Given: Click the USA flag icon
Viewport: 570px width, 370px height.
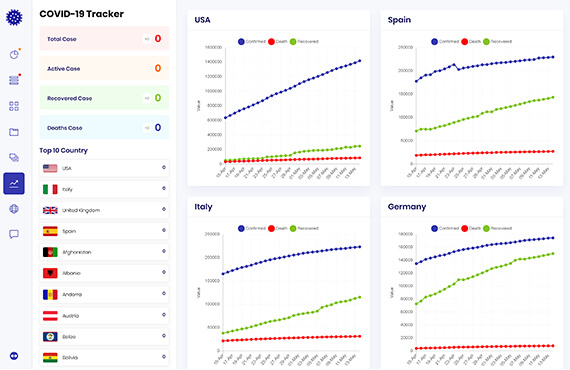Looking at the screenshot, I should pos(50,168).
